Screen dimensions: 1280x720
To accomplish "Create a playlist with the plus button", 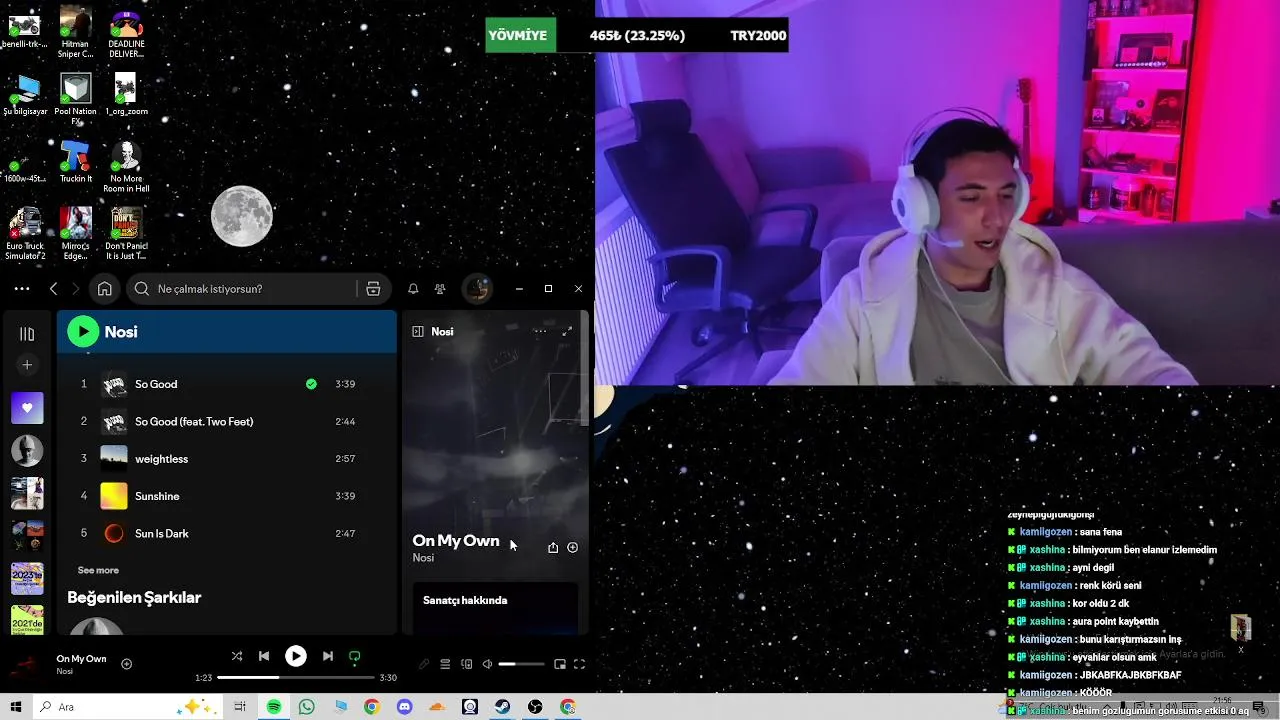I will [x=27, y=365].
